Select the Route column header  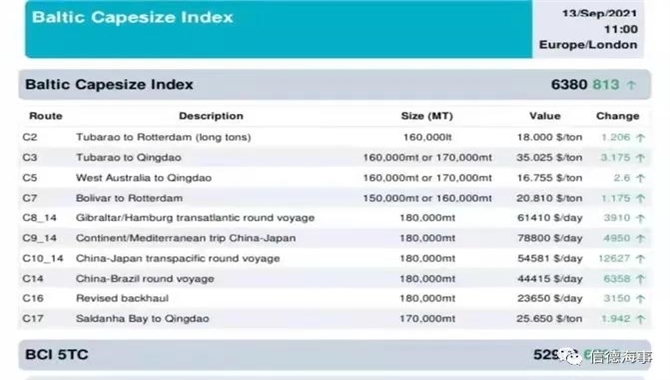pos(46,116)
